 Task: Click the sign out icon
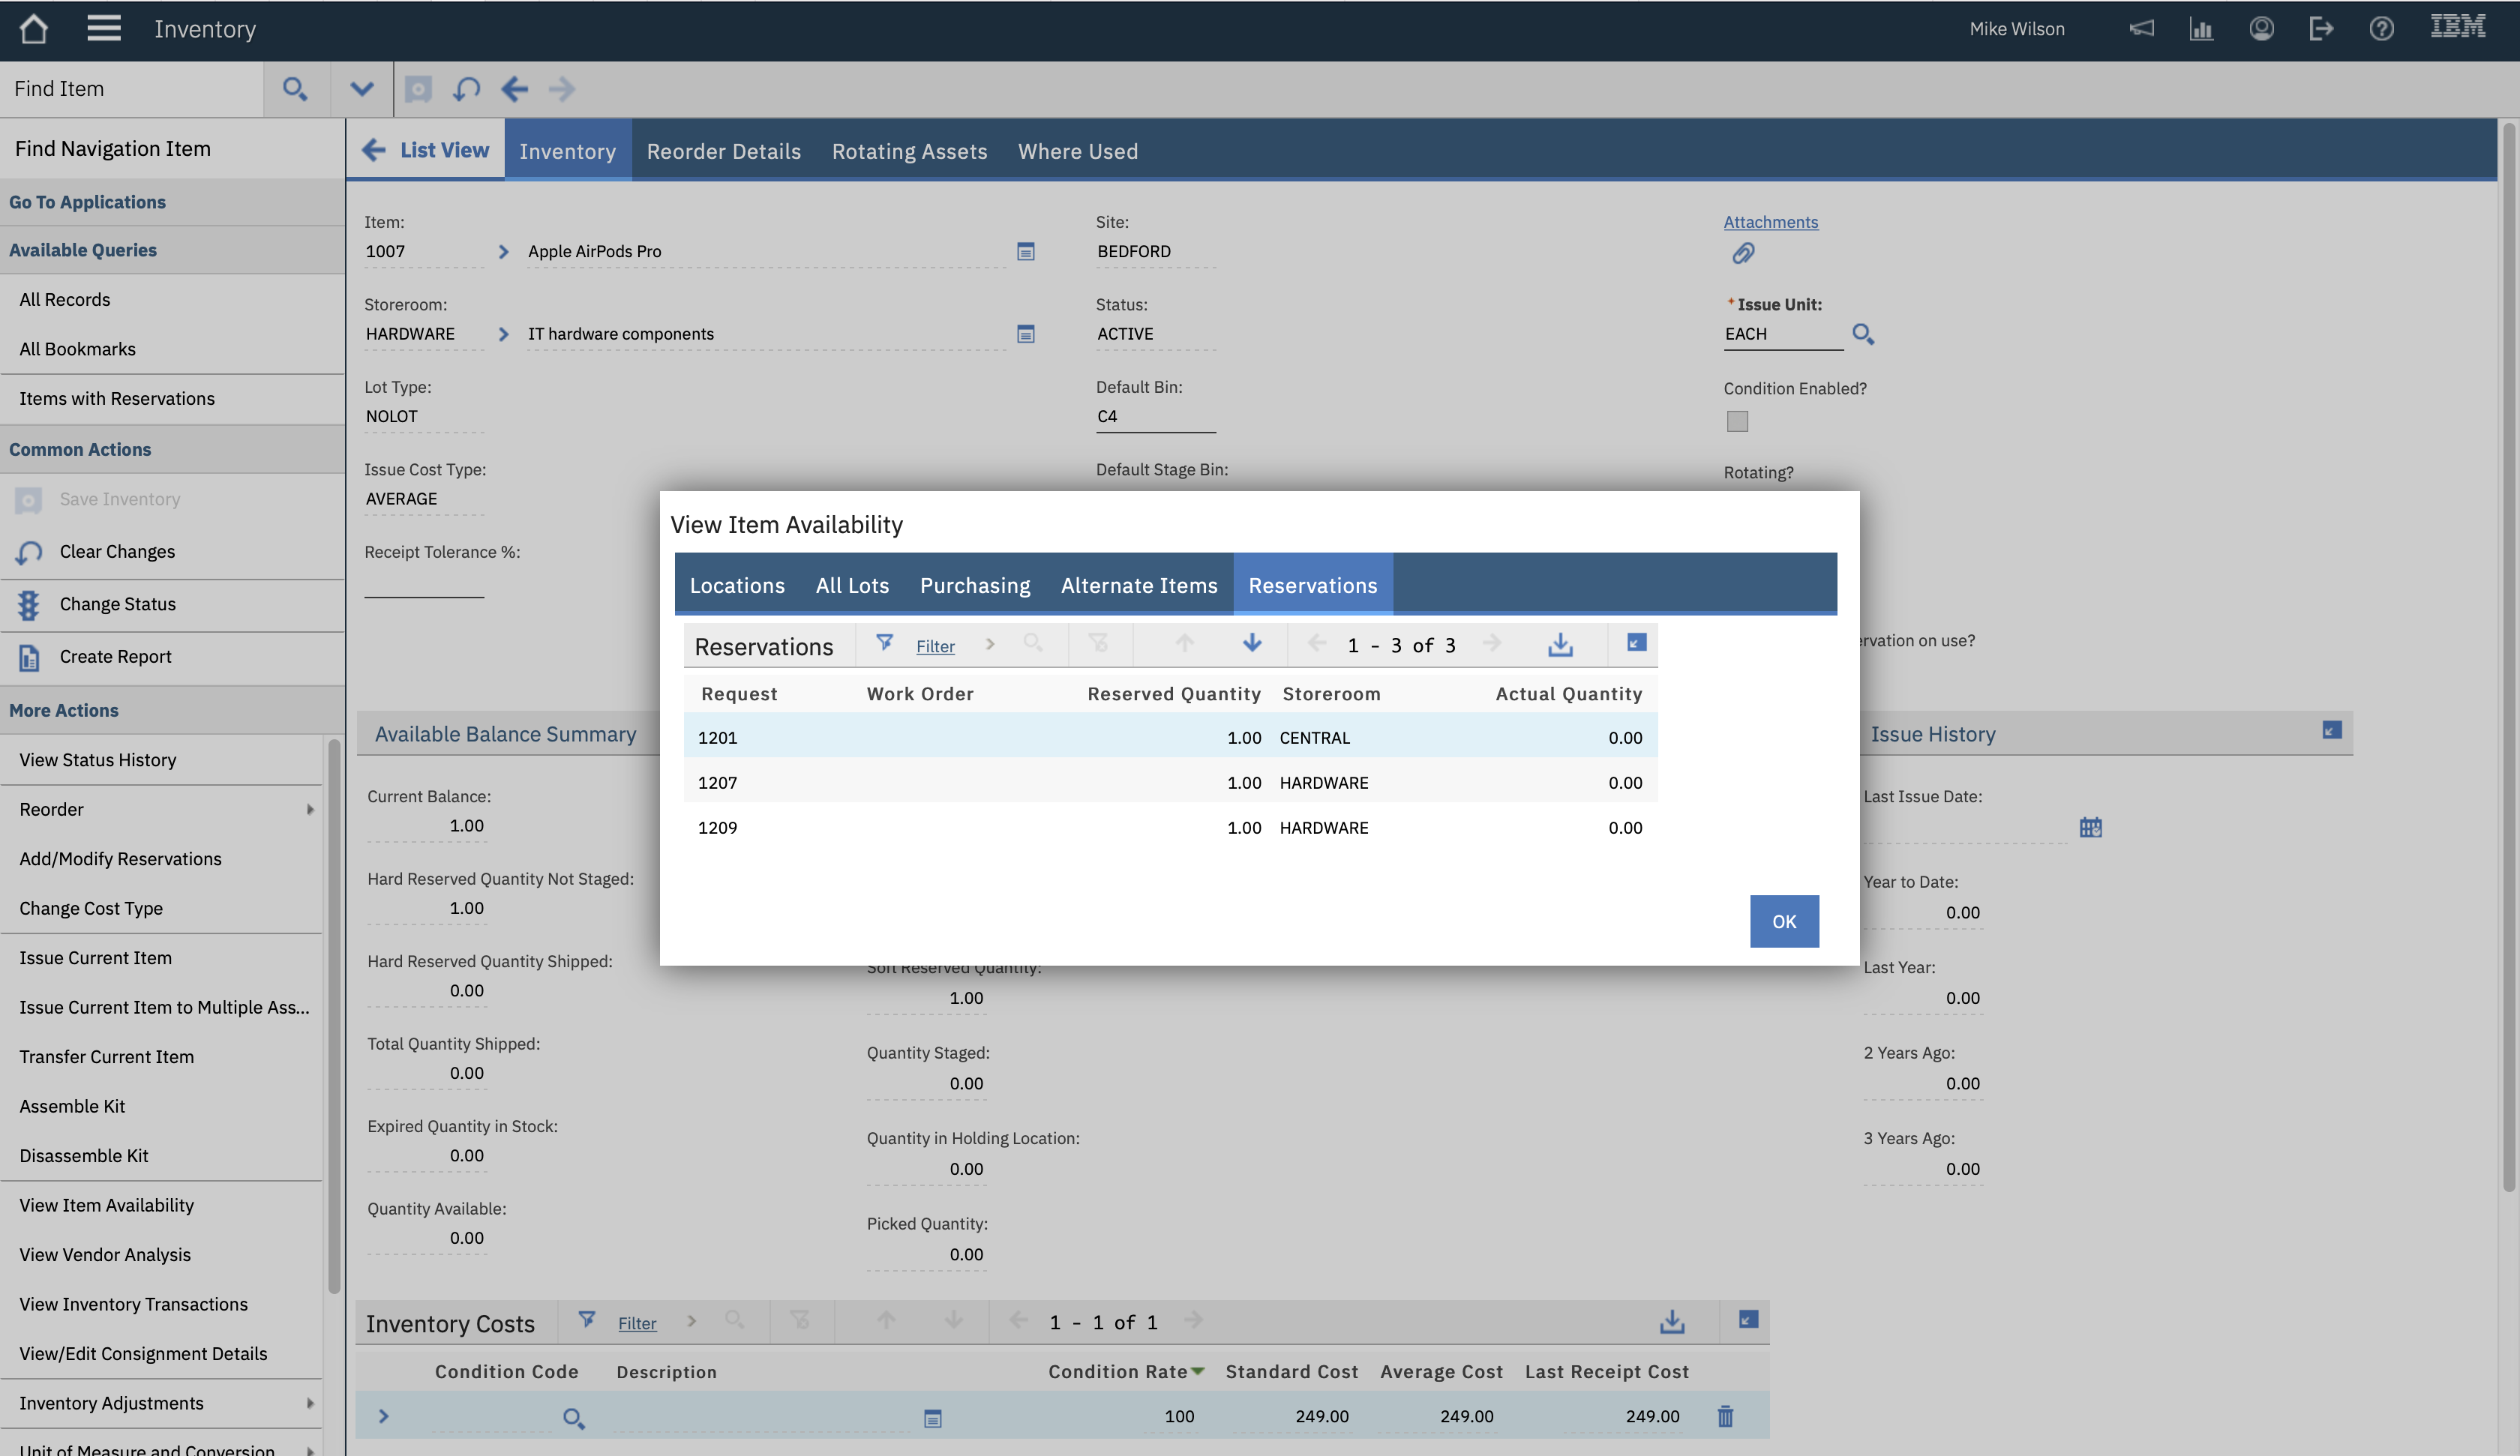(2321, 29)
